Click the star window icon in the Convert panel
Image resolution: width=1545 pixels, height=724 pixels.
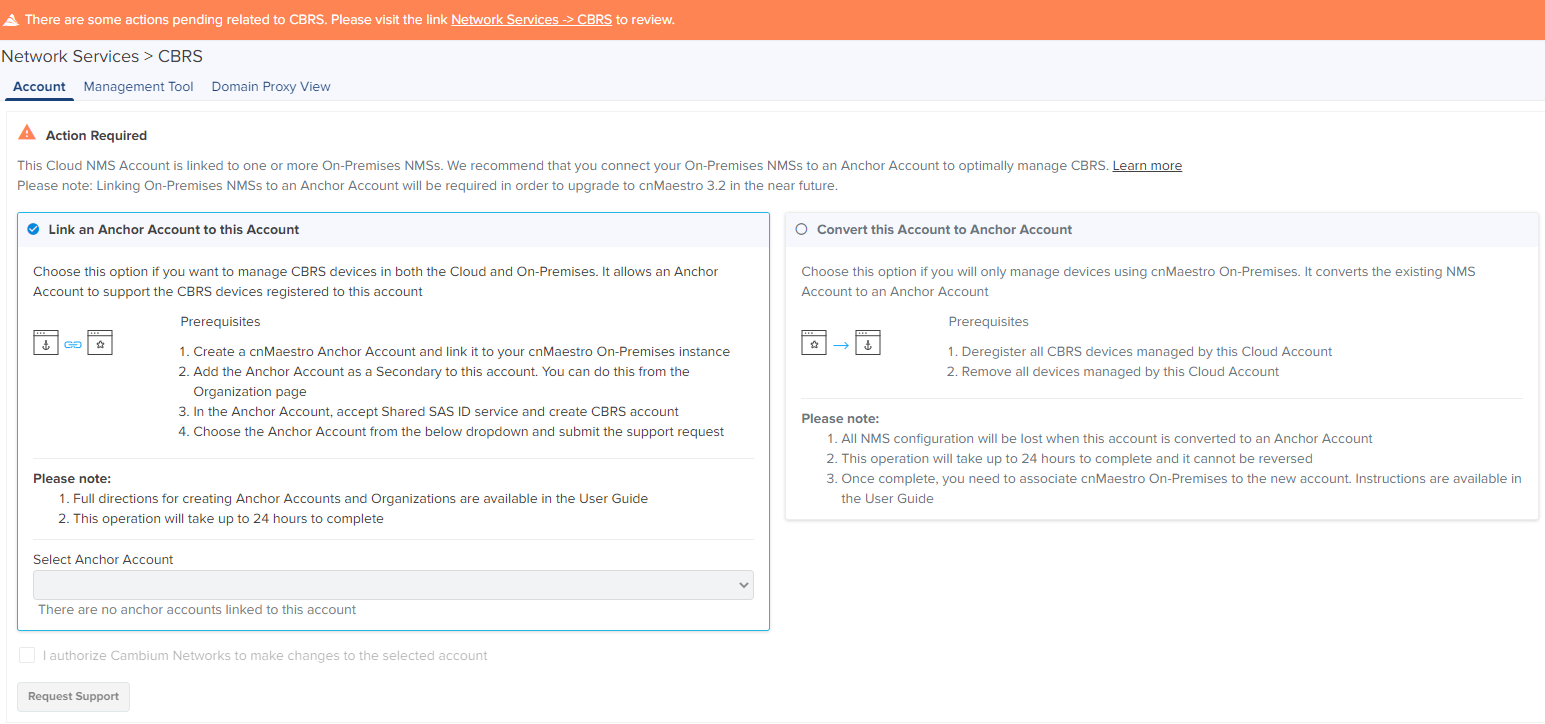click(x=814, y=343)
